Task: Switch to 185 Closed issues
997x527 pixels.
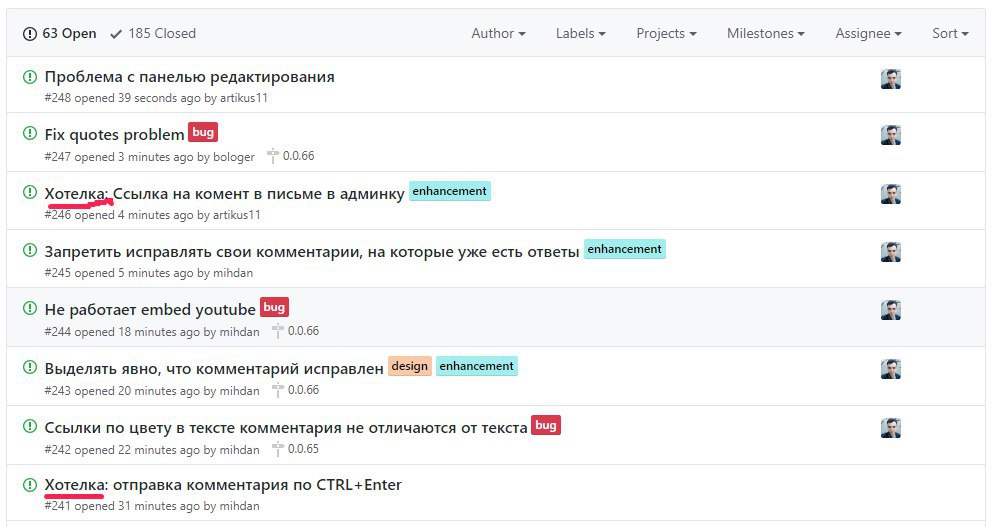Action: coord(153,34)
